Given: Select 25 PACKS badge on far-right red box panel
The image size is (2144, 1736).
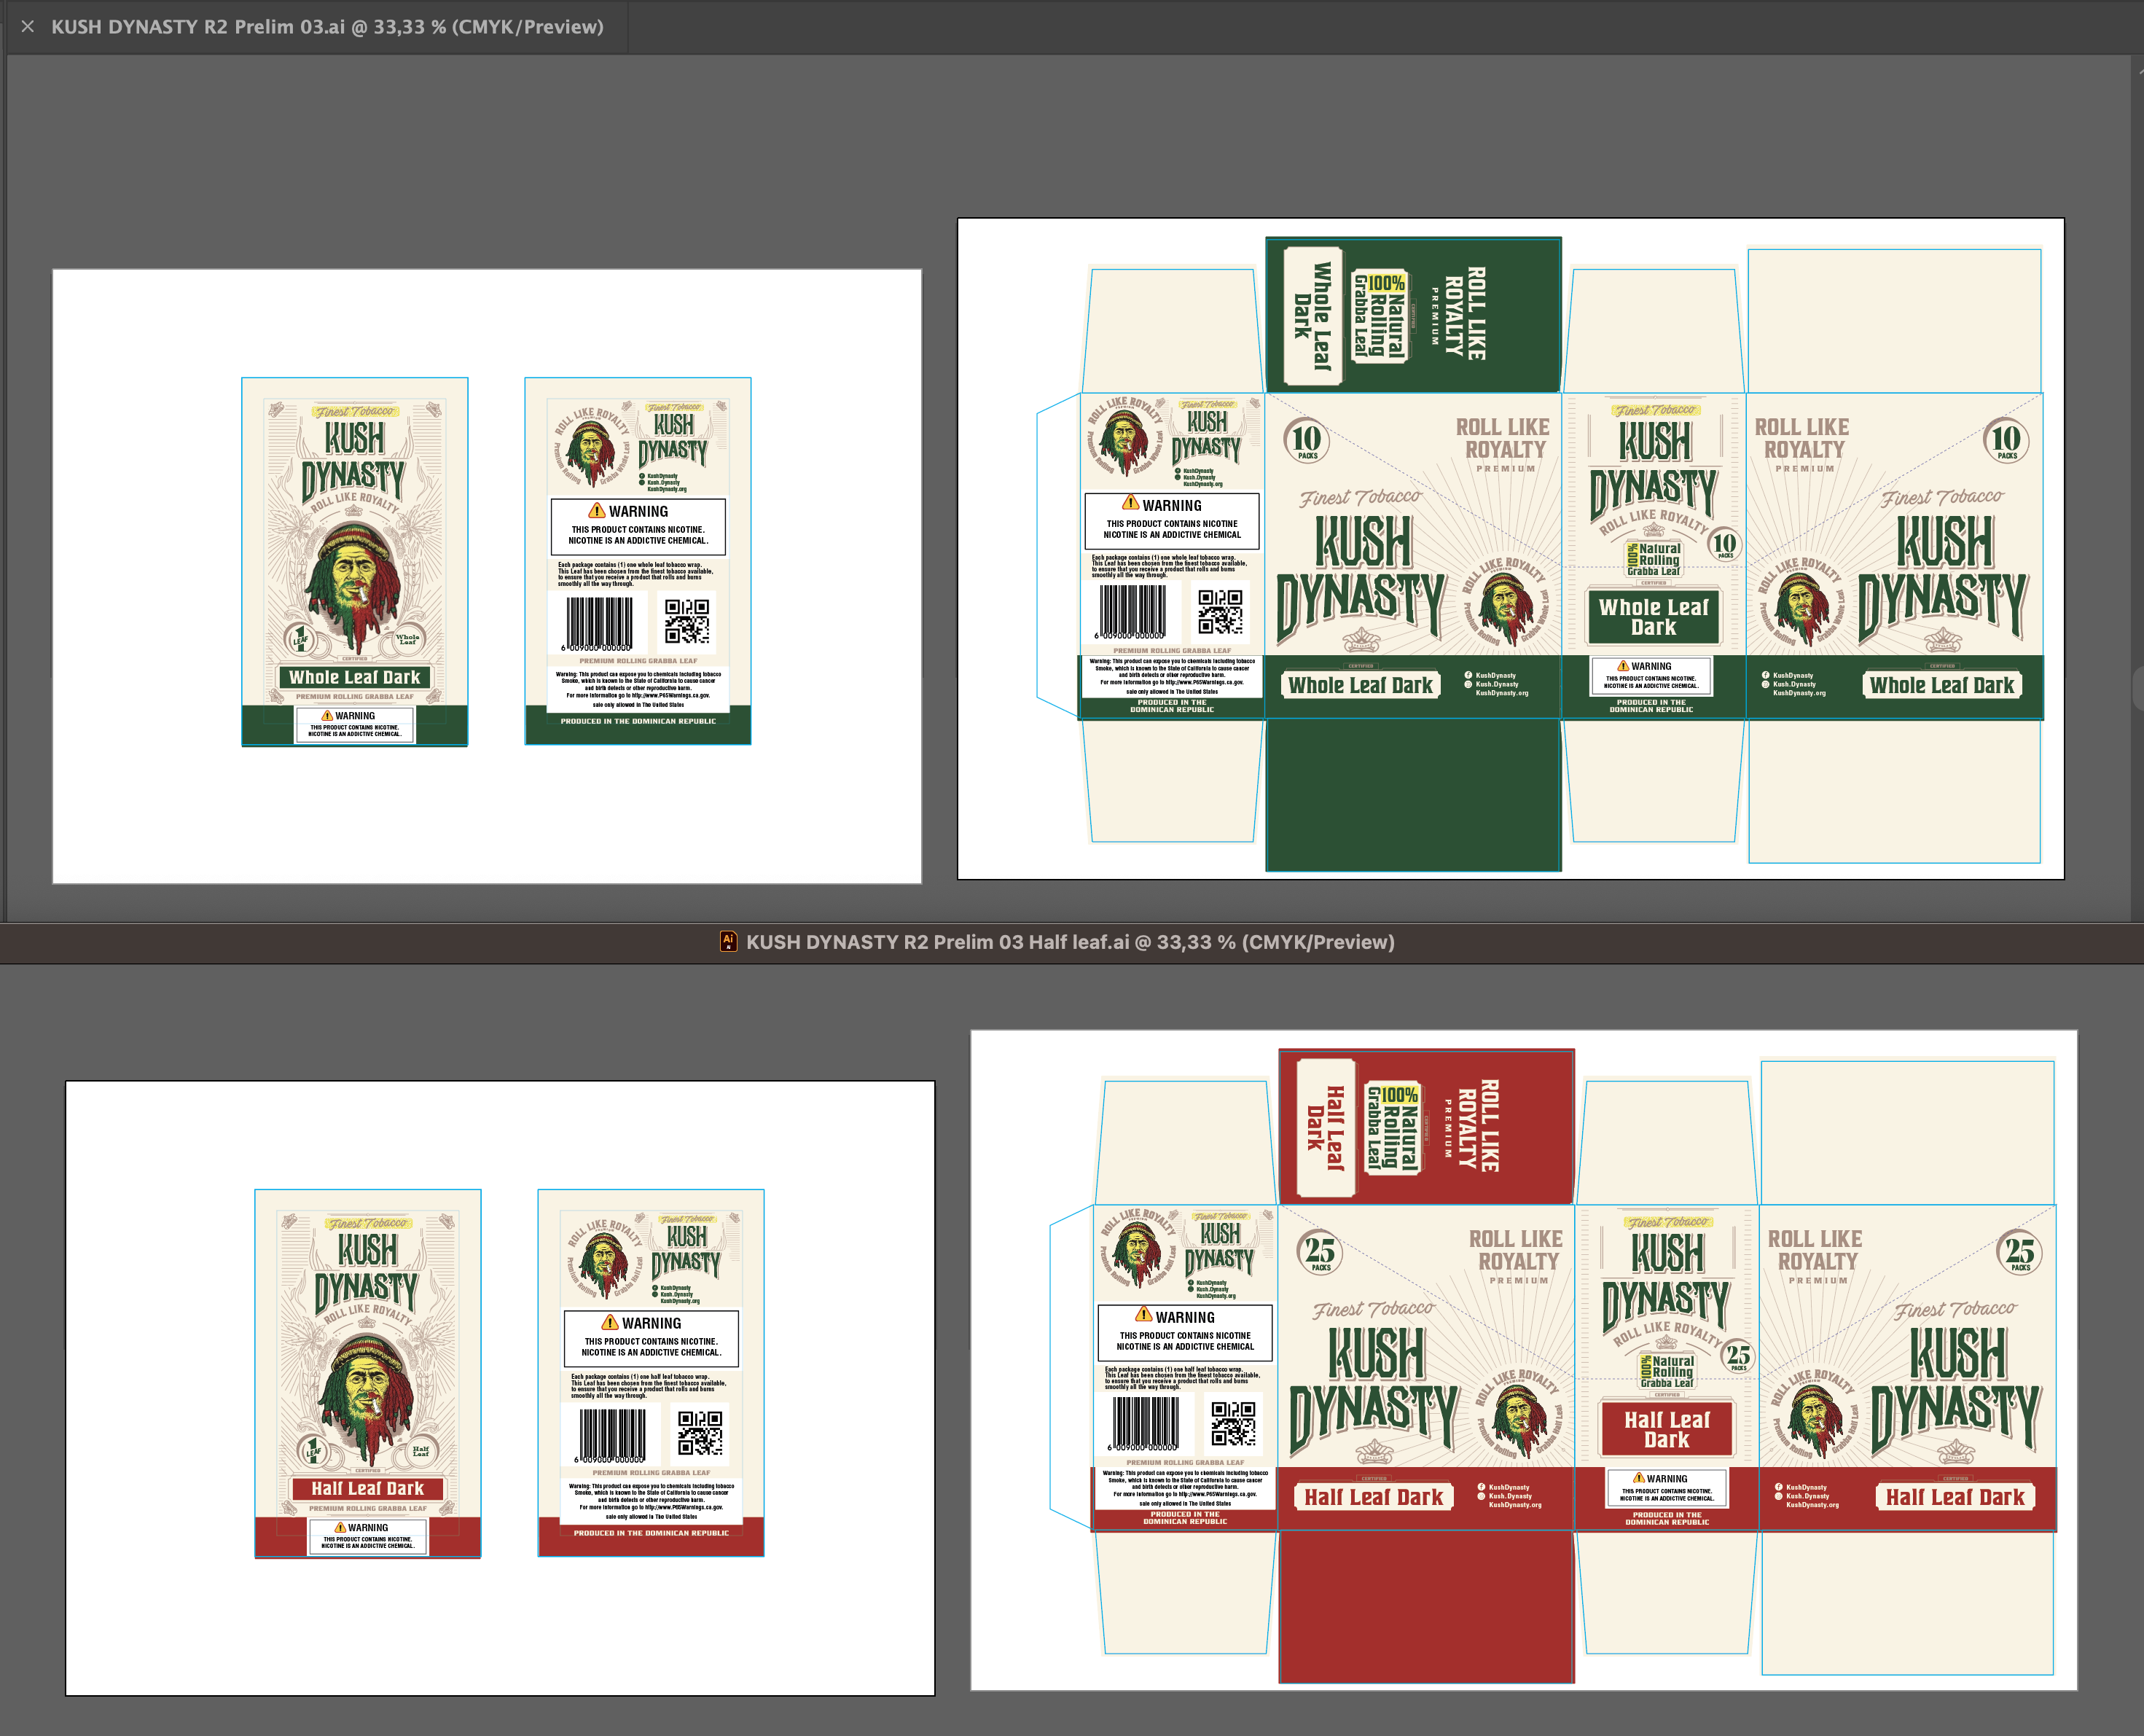Looking at the screenshot, I should [2019, 1252].
